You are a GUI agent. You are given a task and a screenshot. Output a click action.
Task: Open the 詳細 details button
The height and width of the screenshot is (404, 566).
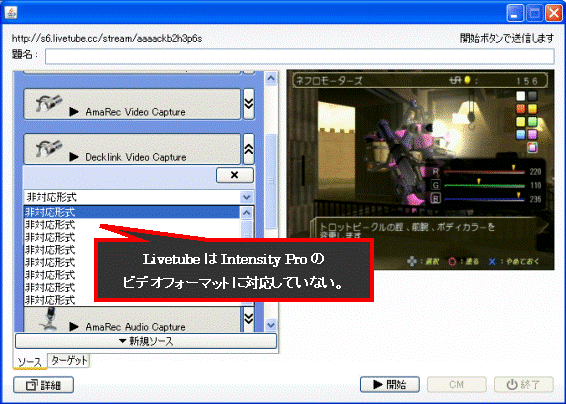click(44, 385)
